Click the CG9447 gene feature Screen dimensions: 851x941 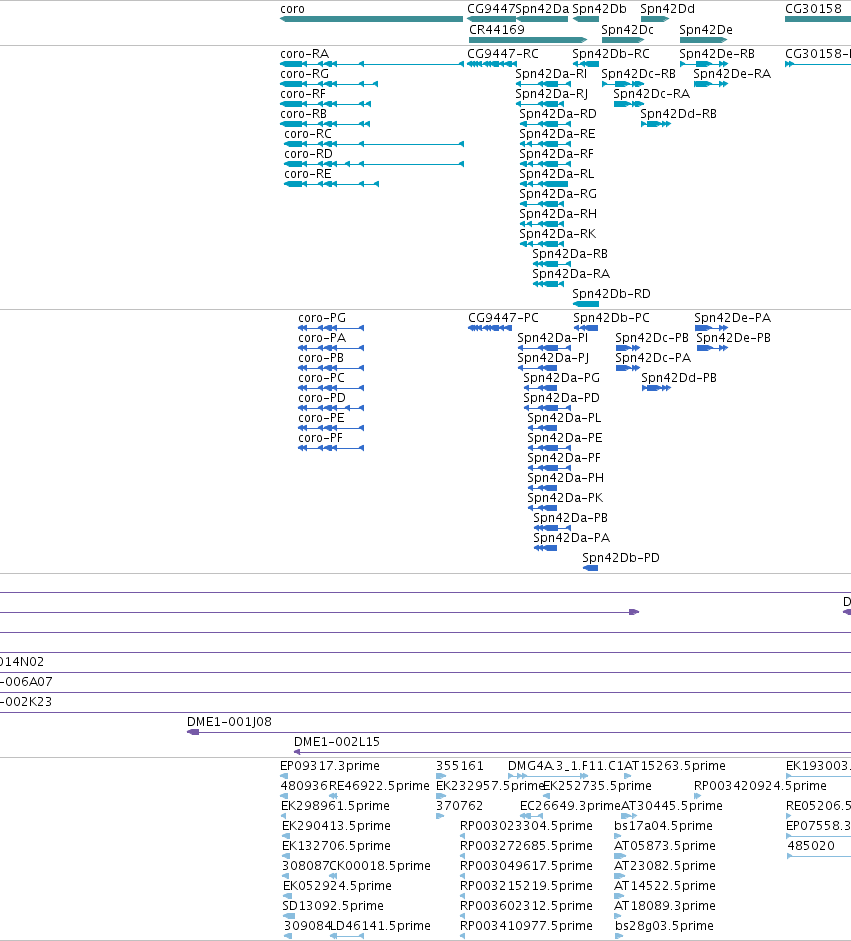click(491, 19)
